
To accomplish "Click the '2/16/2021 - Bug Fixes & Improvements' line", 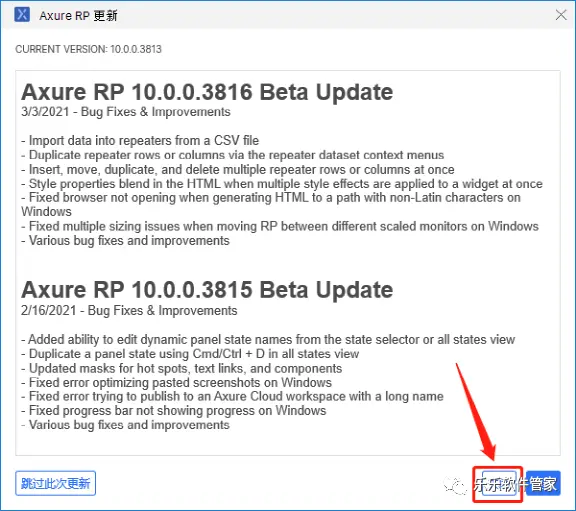I will [129, 310].
